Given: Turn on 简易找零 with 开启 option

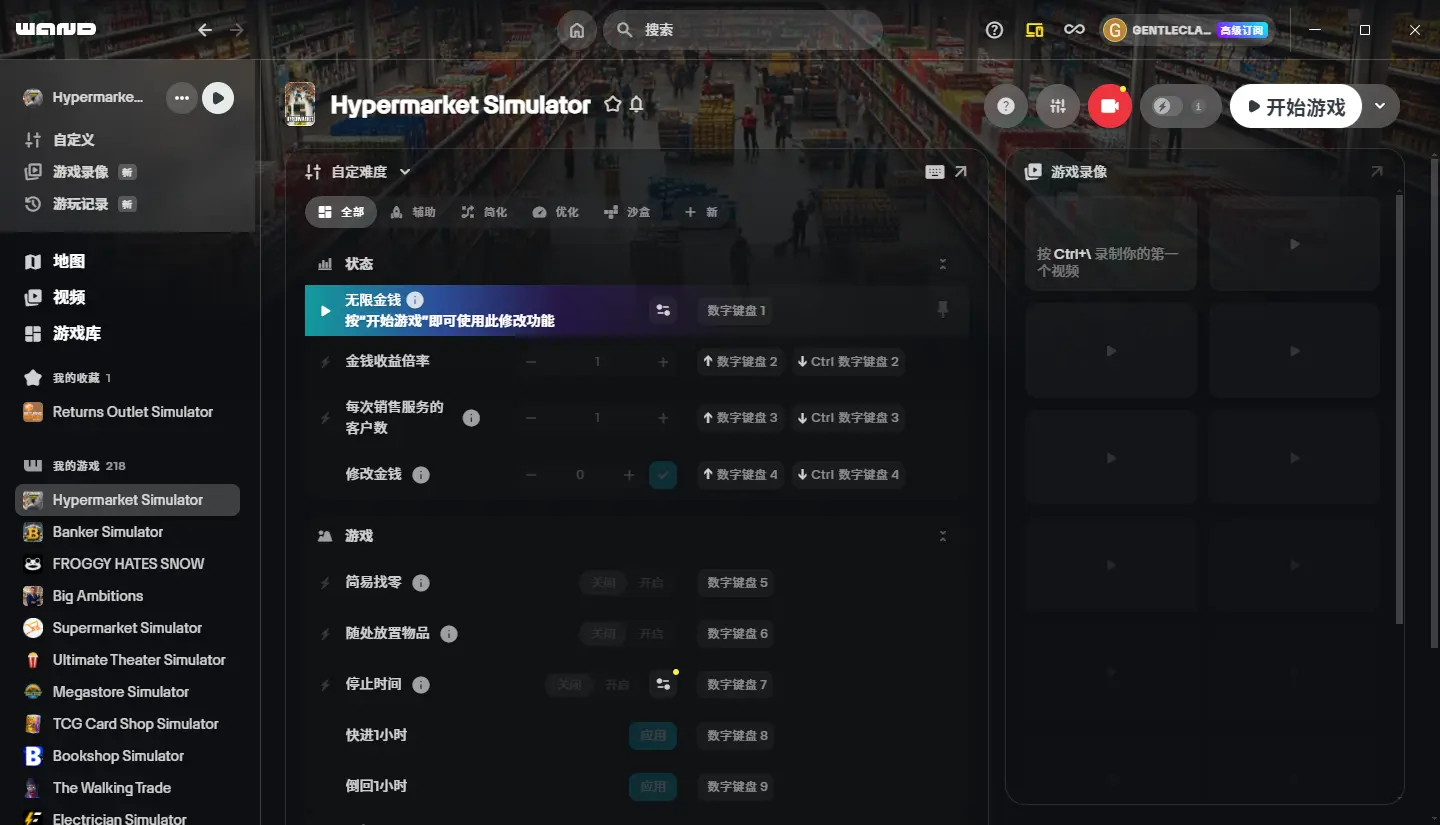Looking at the screenshot, I should (651, 583).
